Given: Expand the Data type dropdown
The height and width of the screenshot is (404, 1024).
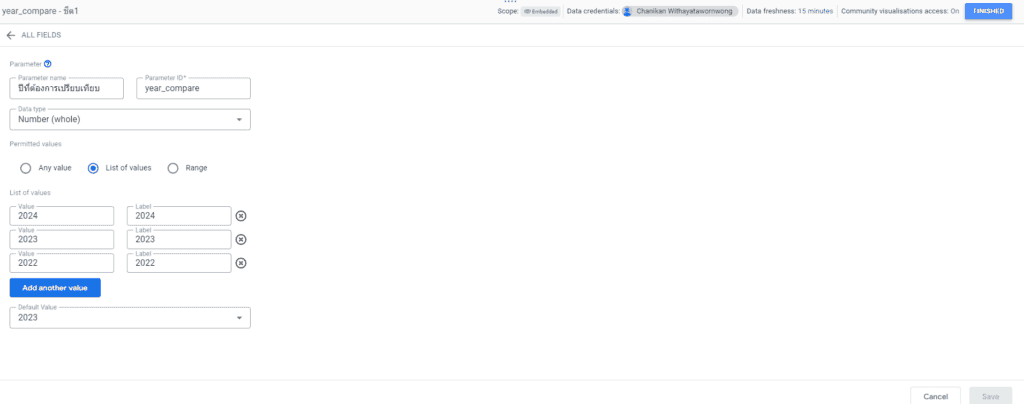Looking at the screenshot, I should pyautogui.click(x=130, y=120).
